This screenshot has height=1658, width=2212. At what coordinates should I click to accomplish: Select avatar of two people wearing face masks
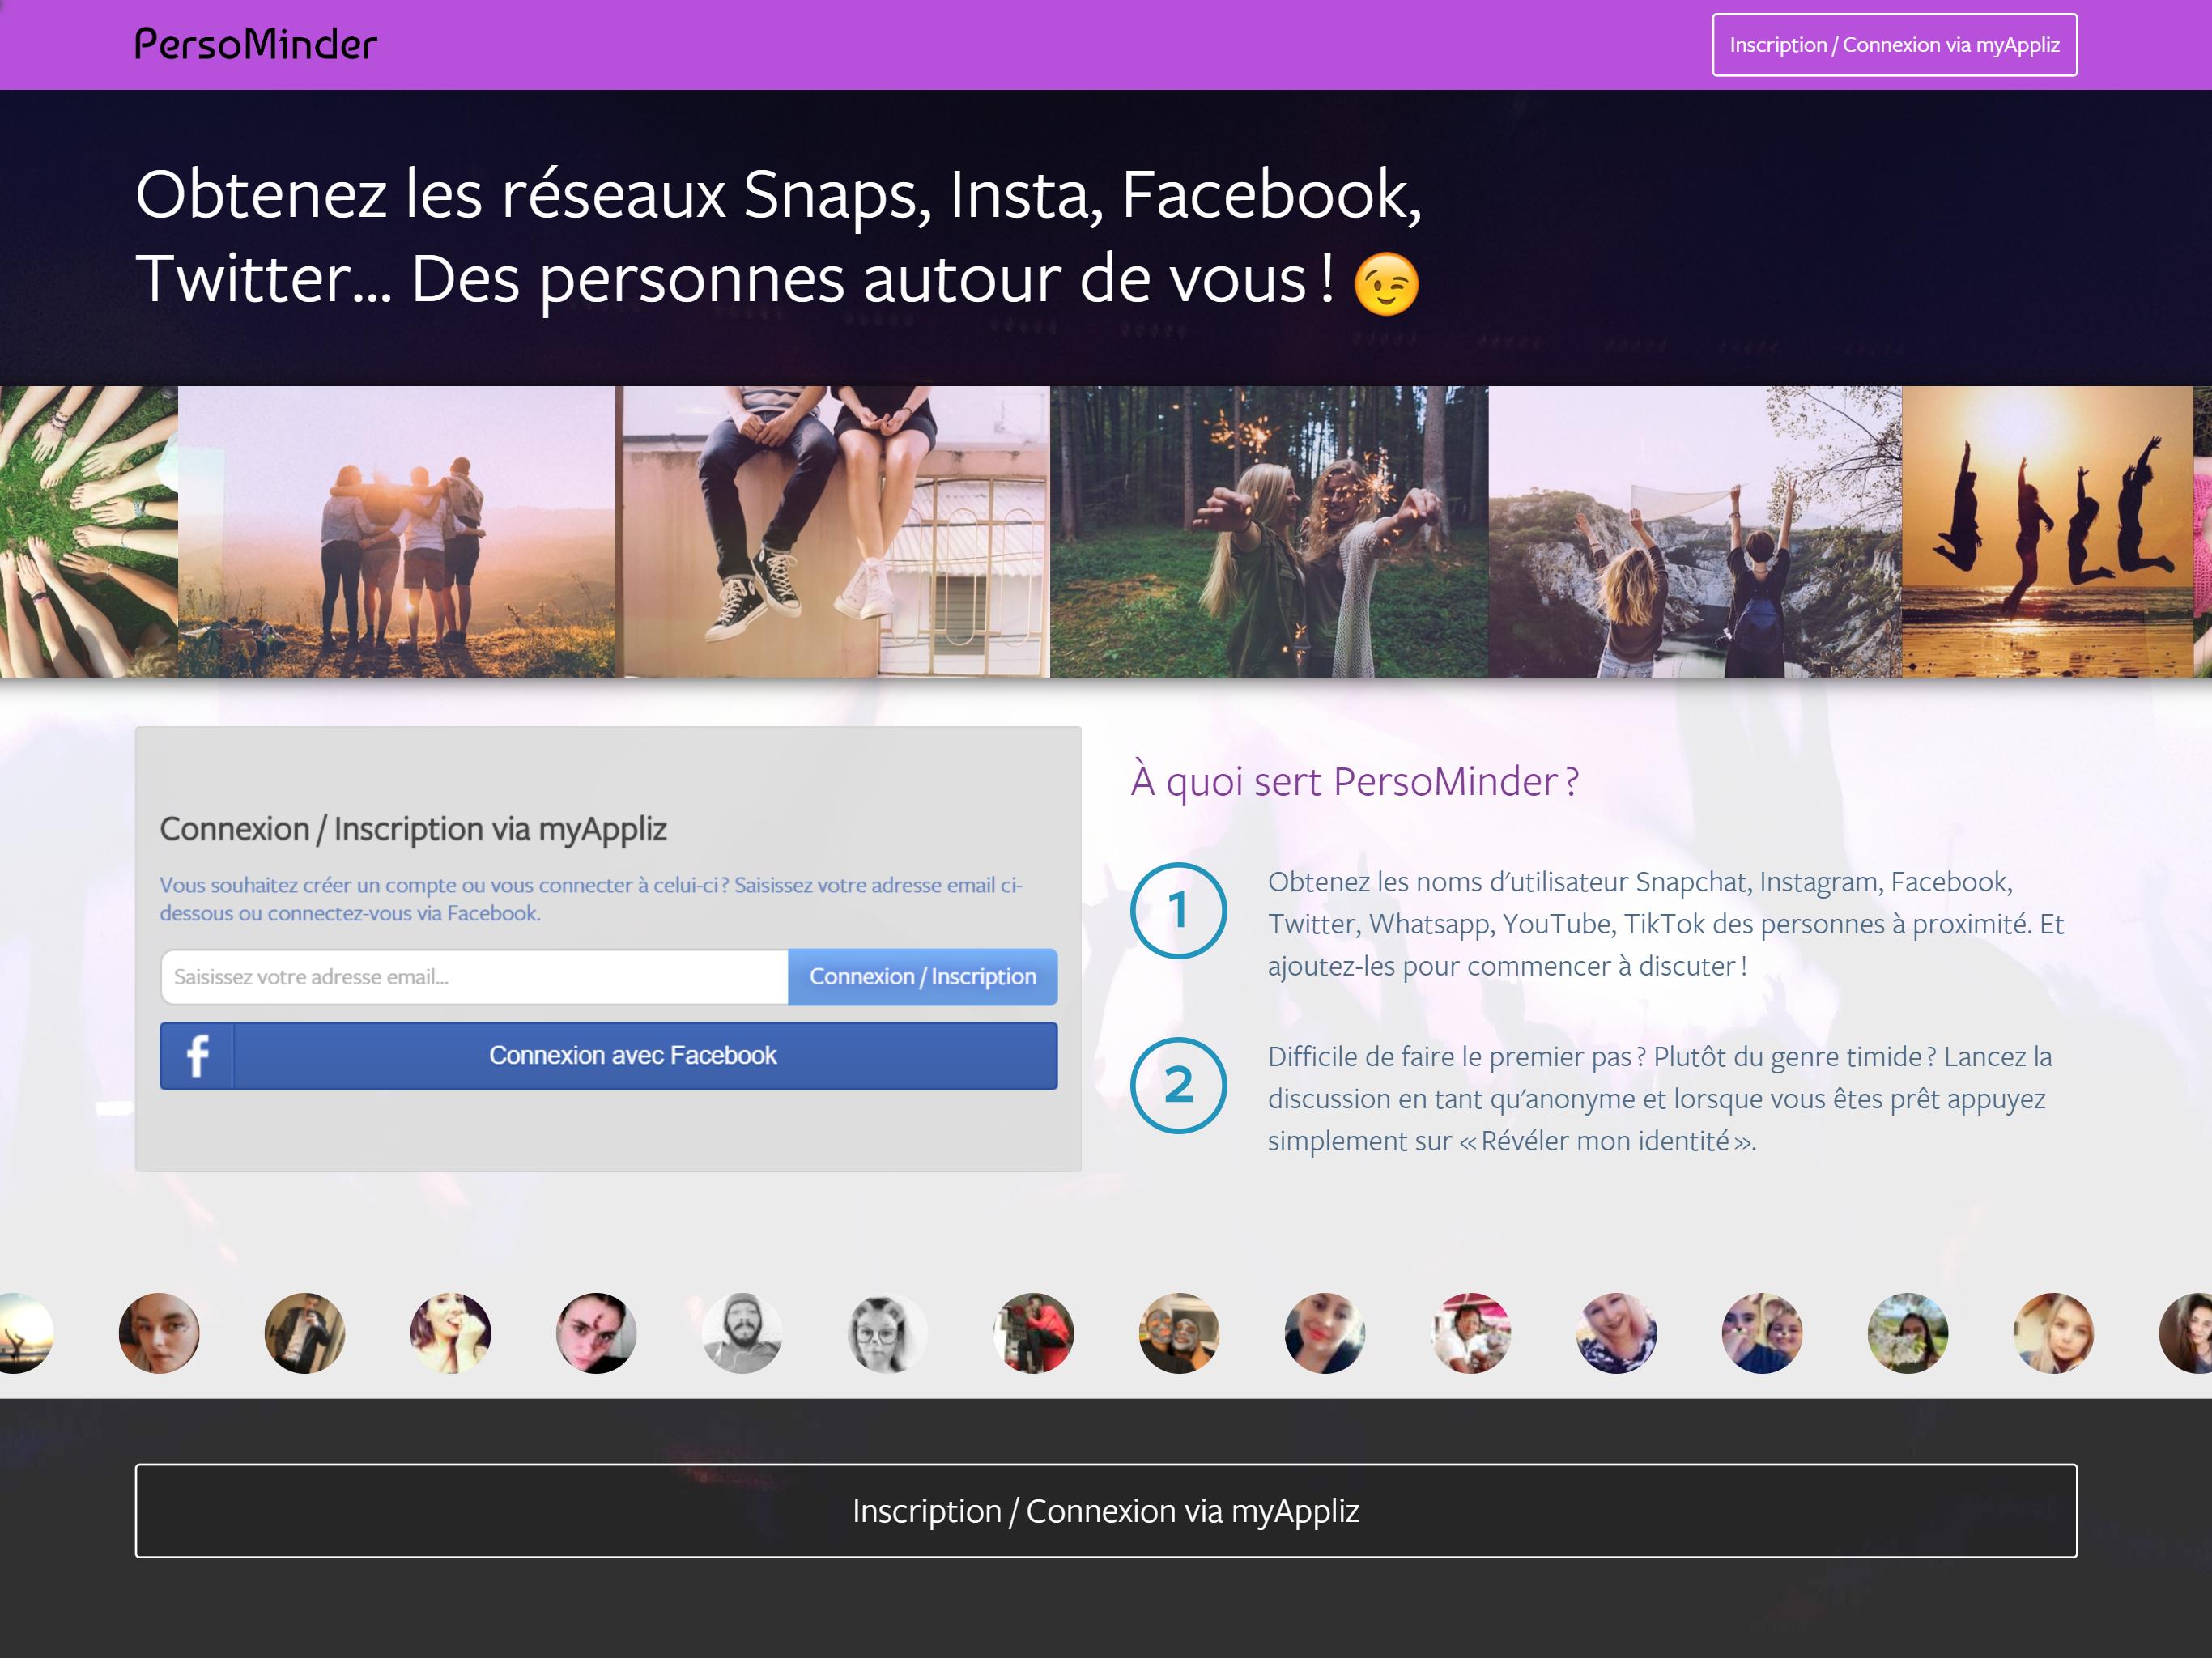(x=1178, y=1333)
